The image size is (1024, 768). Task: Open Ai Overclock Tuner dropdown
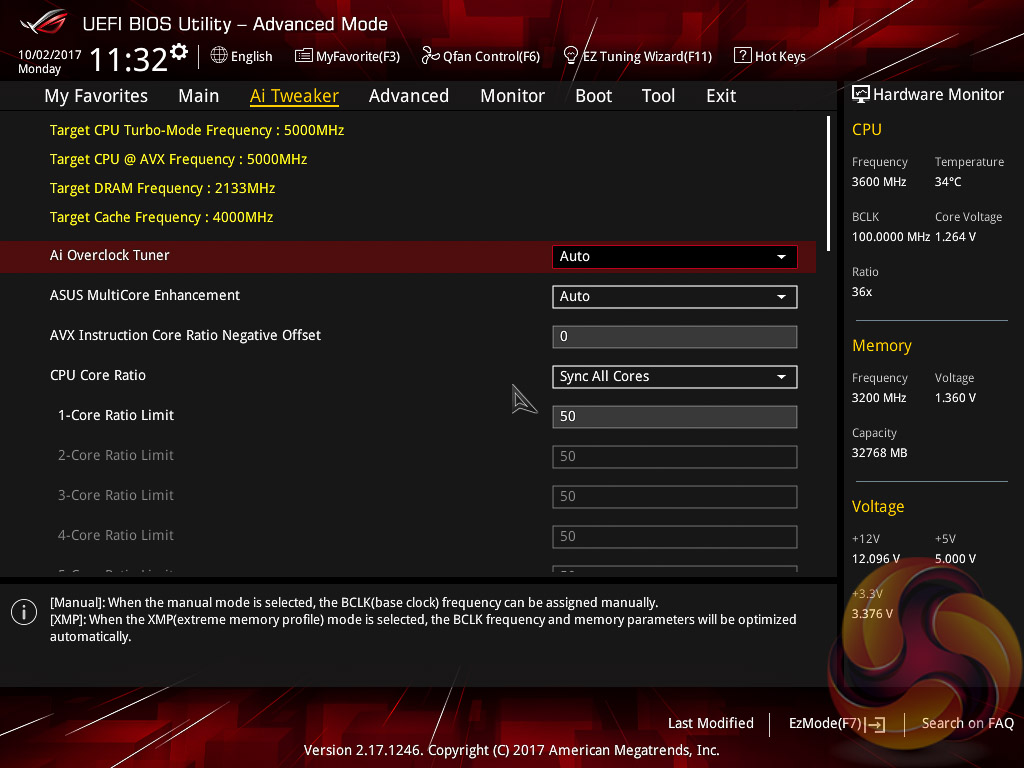tap(675, 257)
